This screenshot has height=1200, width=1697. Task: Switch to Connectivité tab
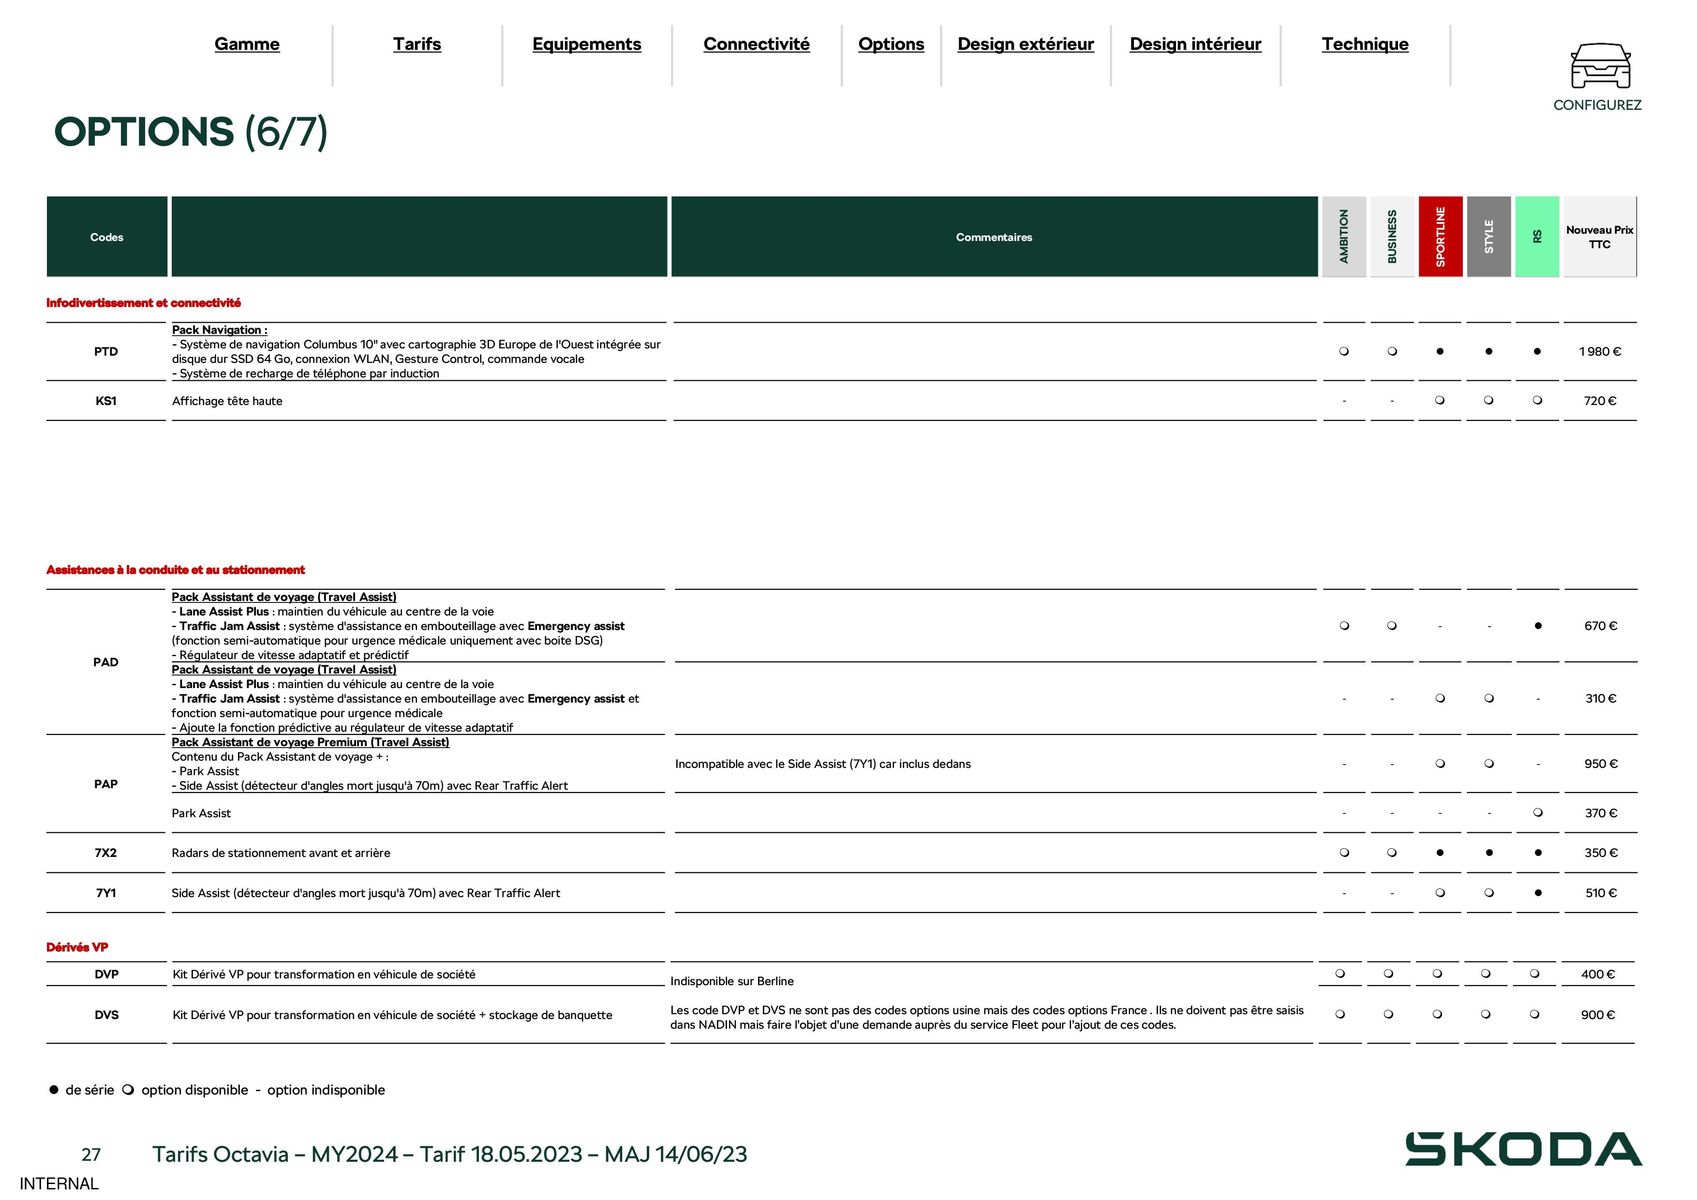(757, 44)
